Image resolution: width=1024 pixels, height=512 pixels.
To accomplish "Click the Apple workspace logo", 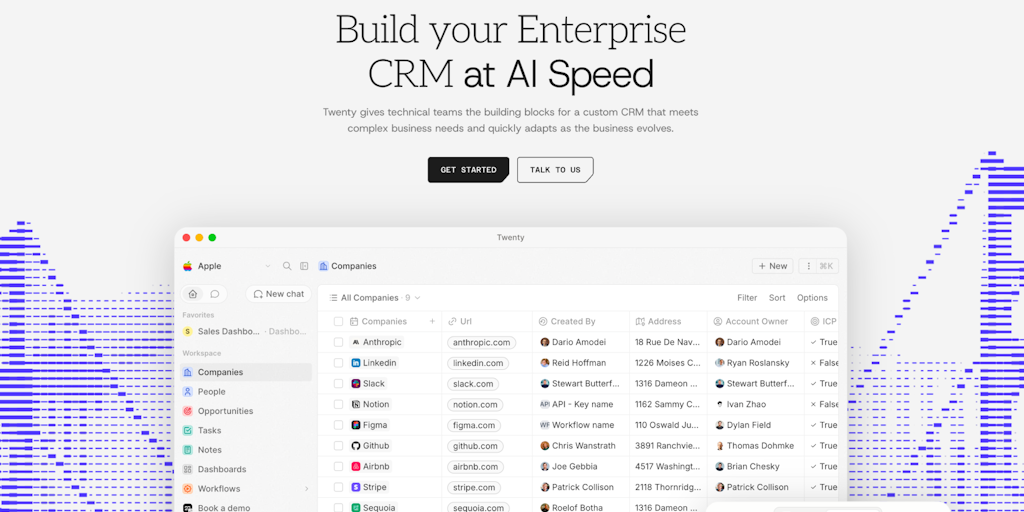I will [x=188, y=266].
